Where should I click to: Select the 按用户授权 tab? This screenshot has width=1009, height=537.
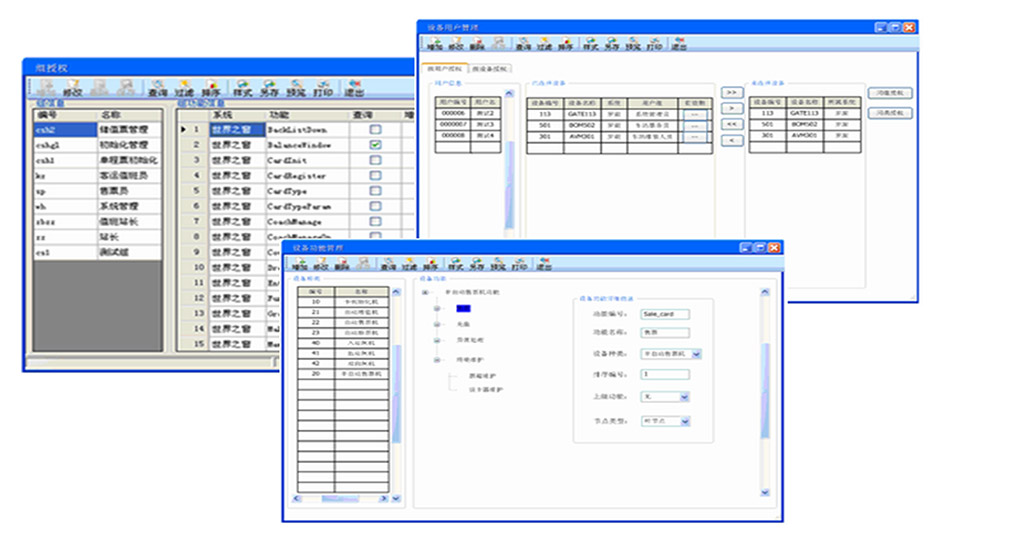pyautogui.click(x=445, y=69)
